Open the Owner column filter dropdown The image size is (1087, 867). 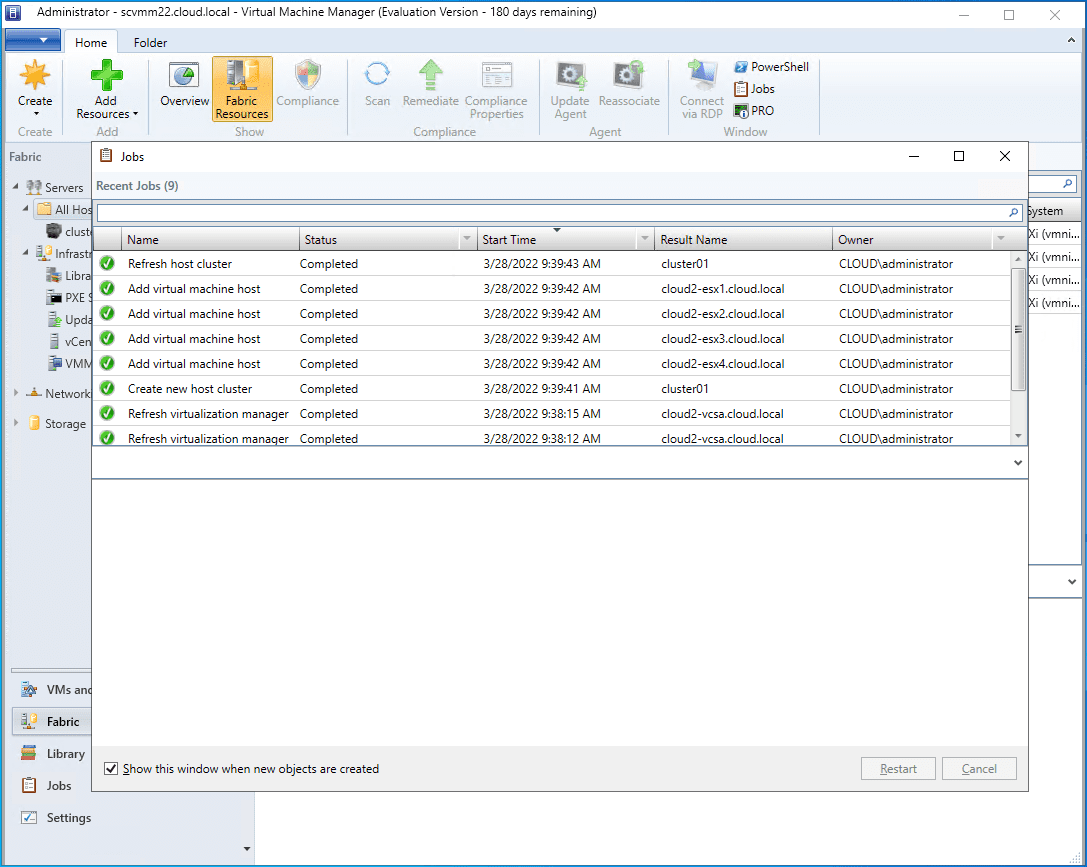pyautogui.click(x=1000, y=238)
